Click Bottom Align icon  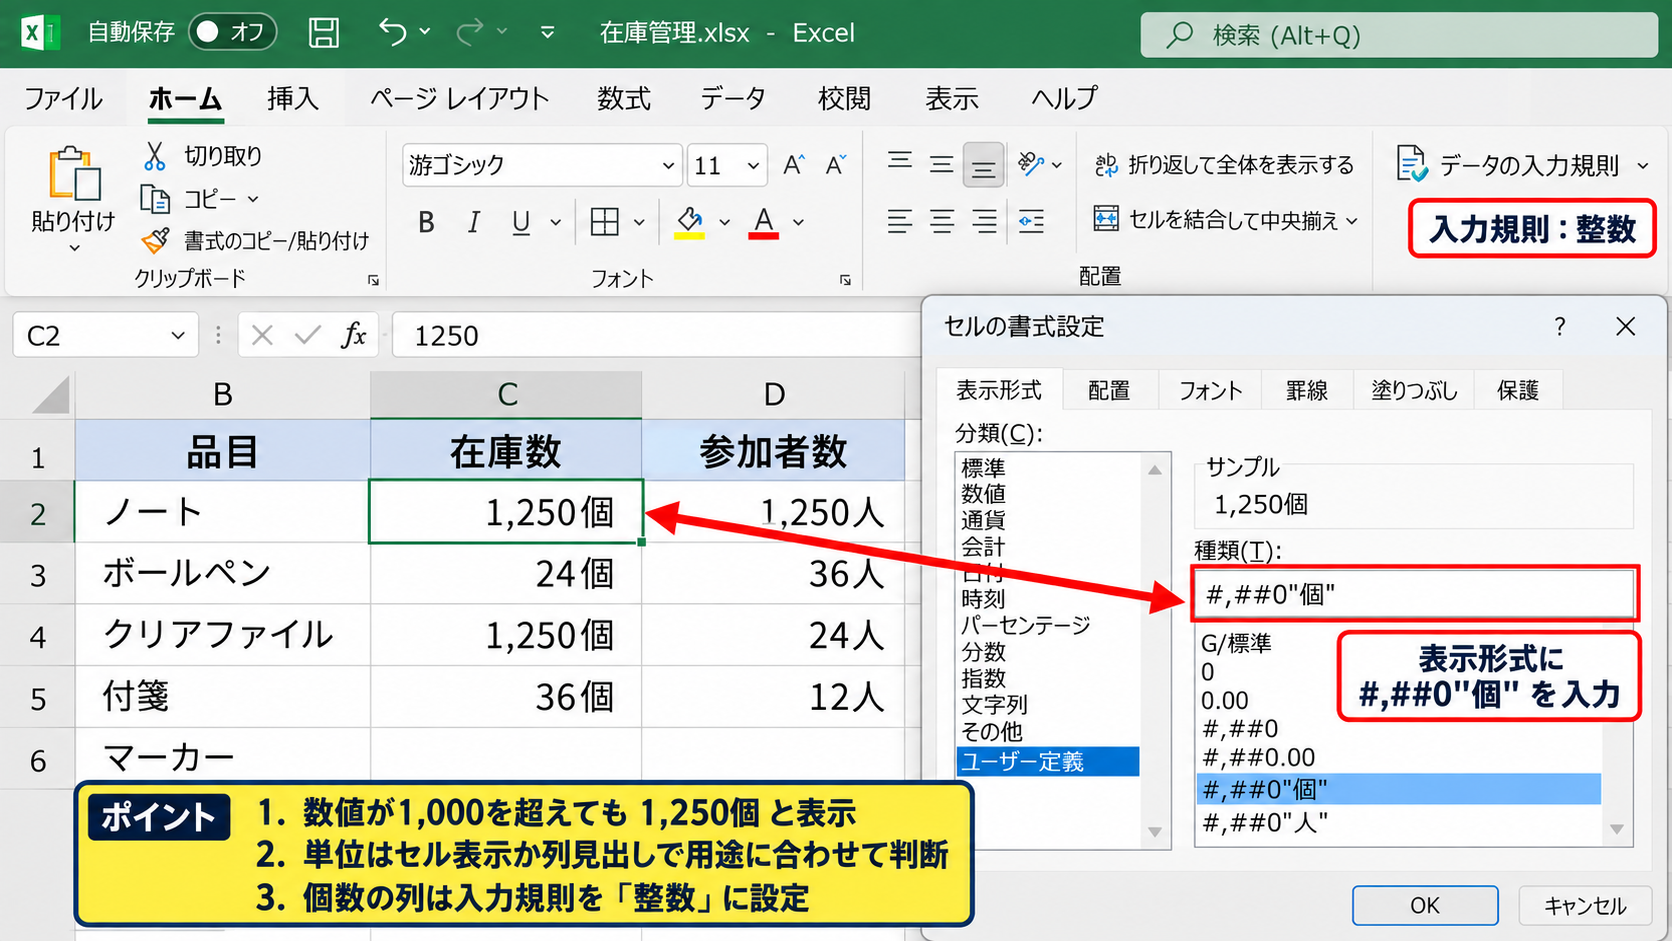tap(983, 166)
